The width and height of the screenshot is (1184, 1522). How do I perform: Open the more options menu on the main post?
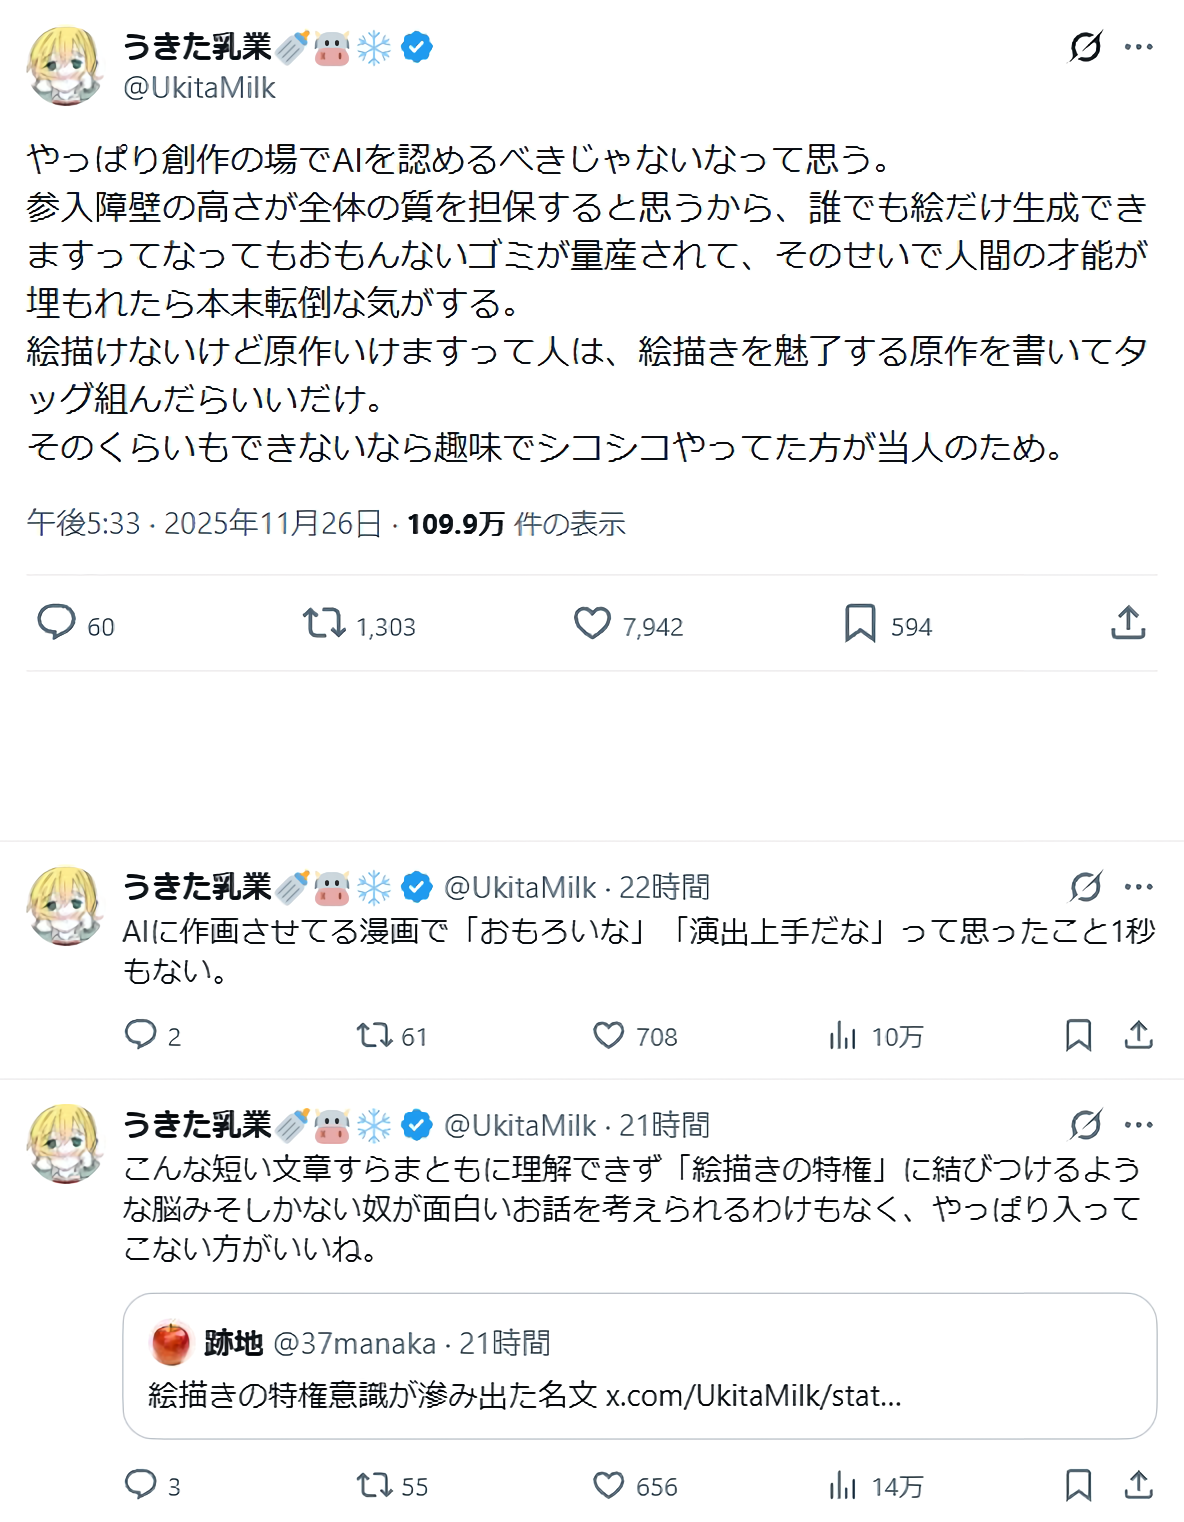click(1139, 47)
